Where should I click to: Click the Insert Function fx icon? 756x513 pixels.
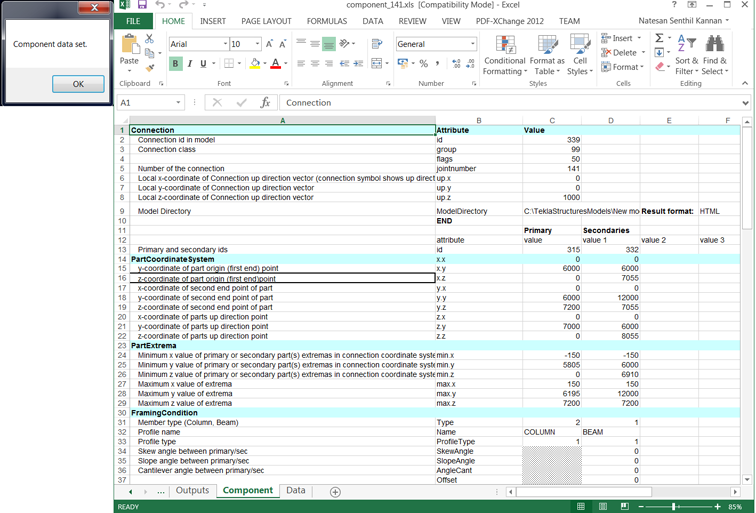point(265,103)
